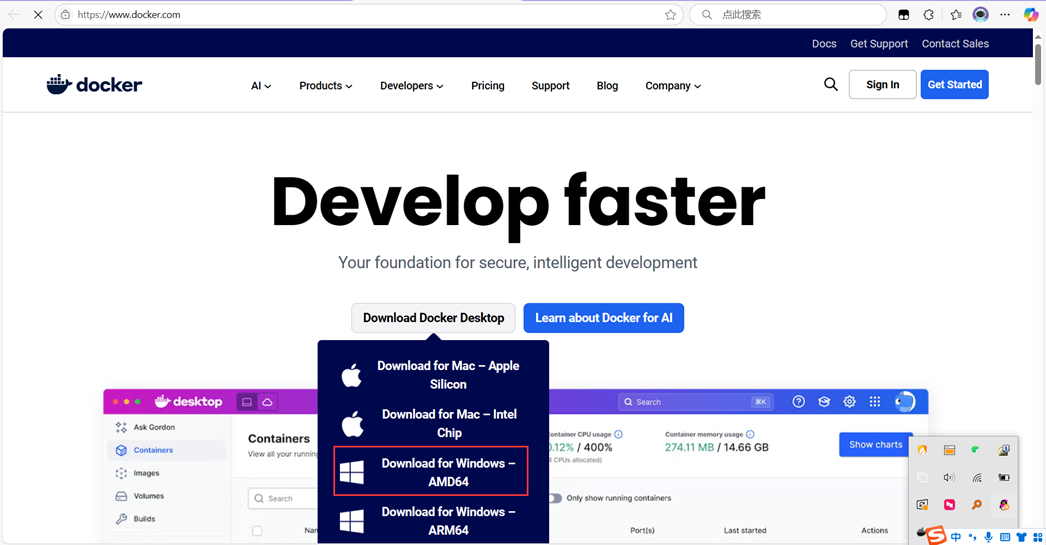The height and width of the screenshot is (545, 1046).
Task: Click the Containers list Search input
Action: click(284, 498)
